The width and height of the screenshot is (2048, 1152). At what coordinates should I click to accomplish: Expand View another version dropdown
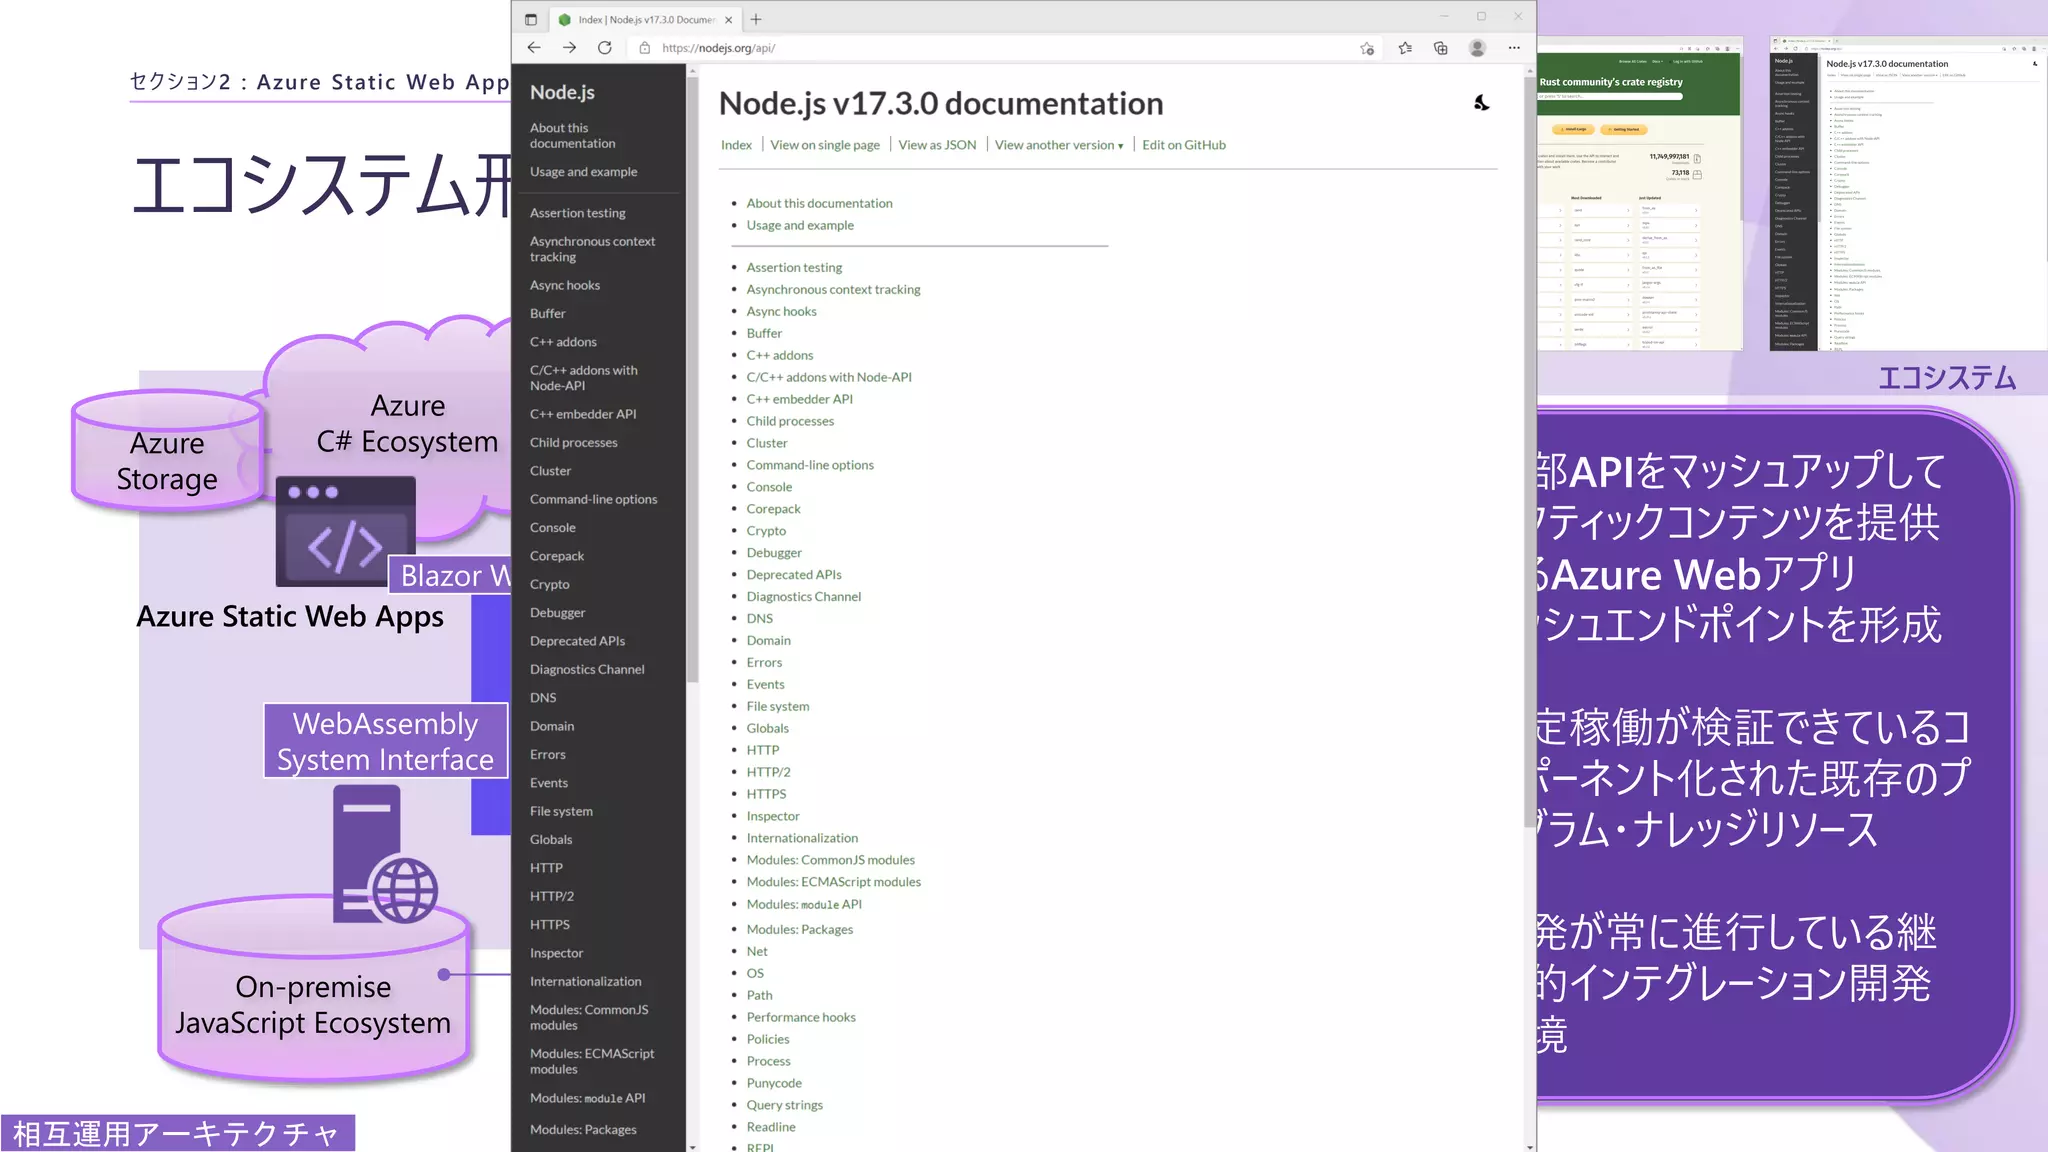1058,145
